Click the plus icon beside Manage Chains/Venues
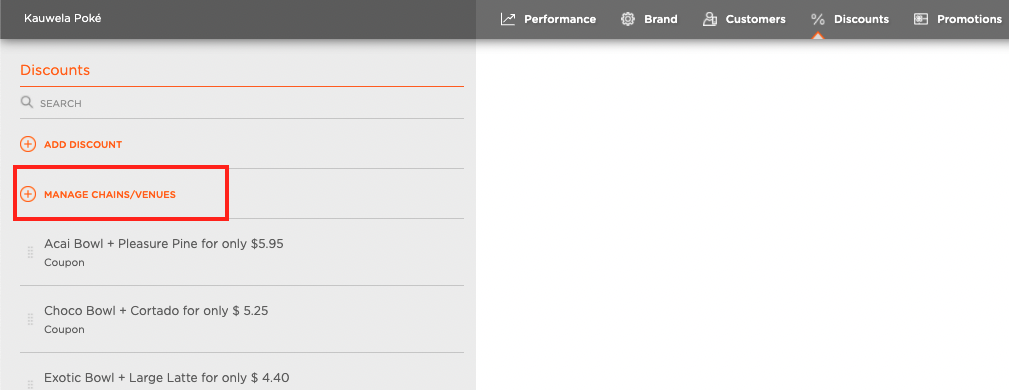The width and height of the screenshot is (1009, 390). [x=28, y=194]
